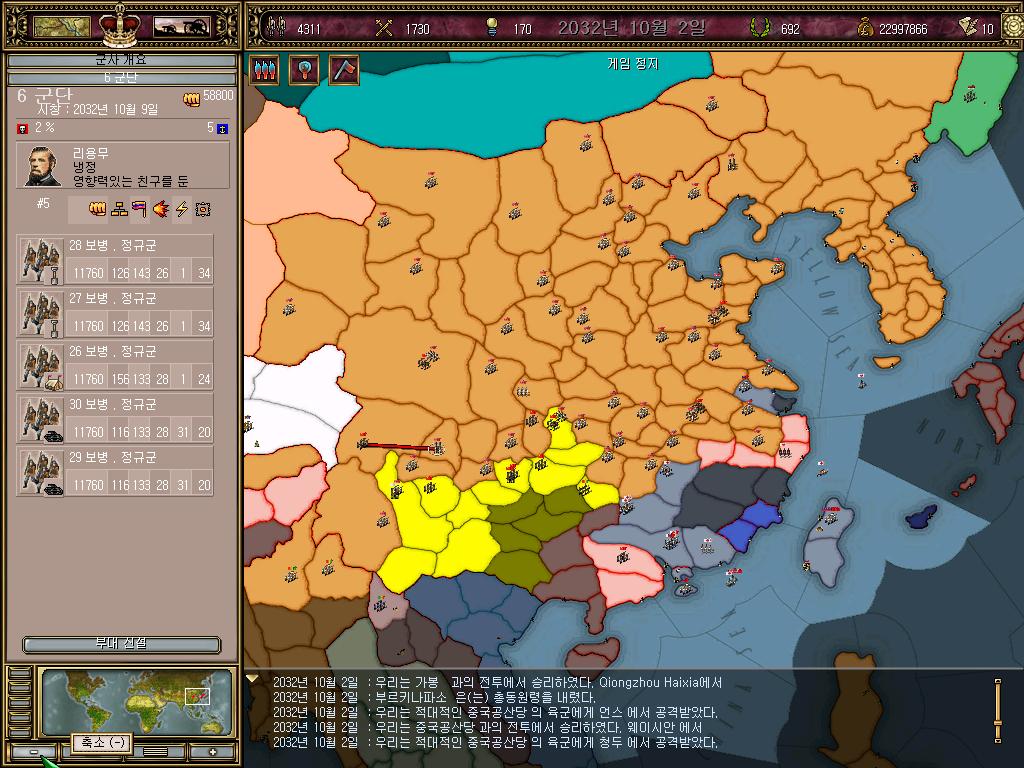Open the menu button with horizontal lines
The width and height of the screenshot is (1024, 768).
pos(155,752)
